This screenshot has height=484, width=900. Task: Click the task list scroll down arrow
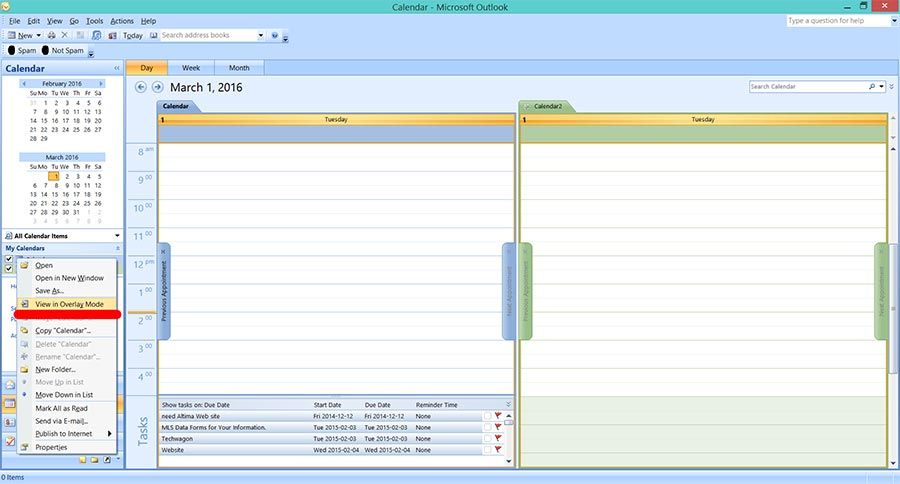coord(509,460)
